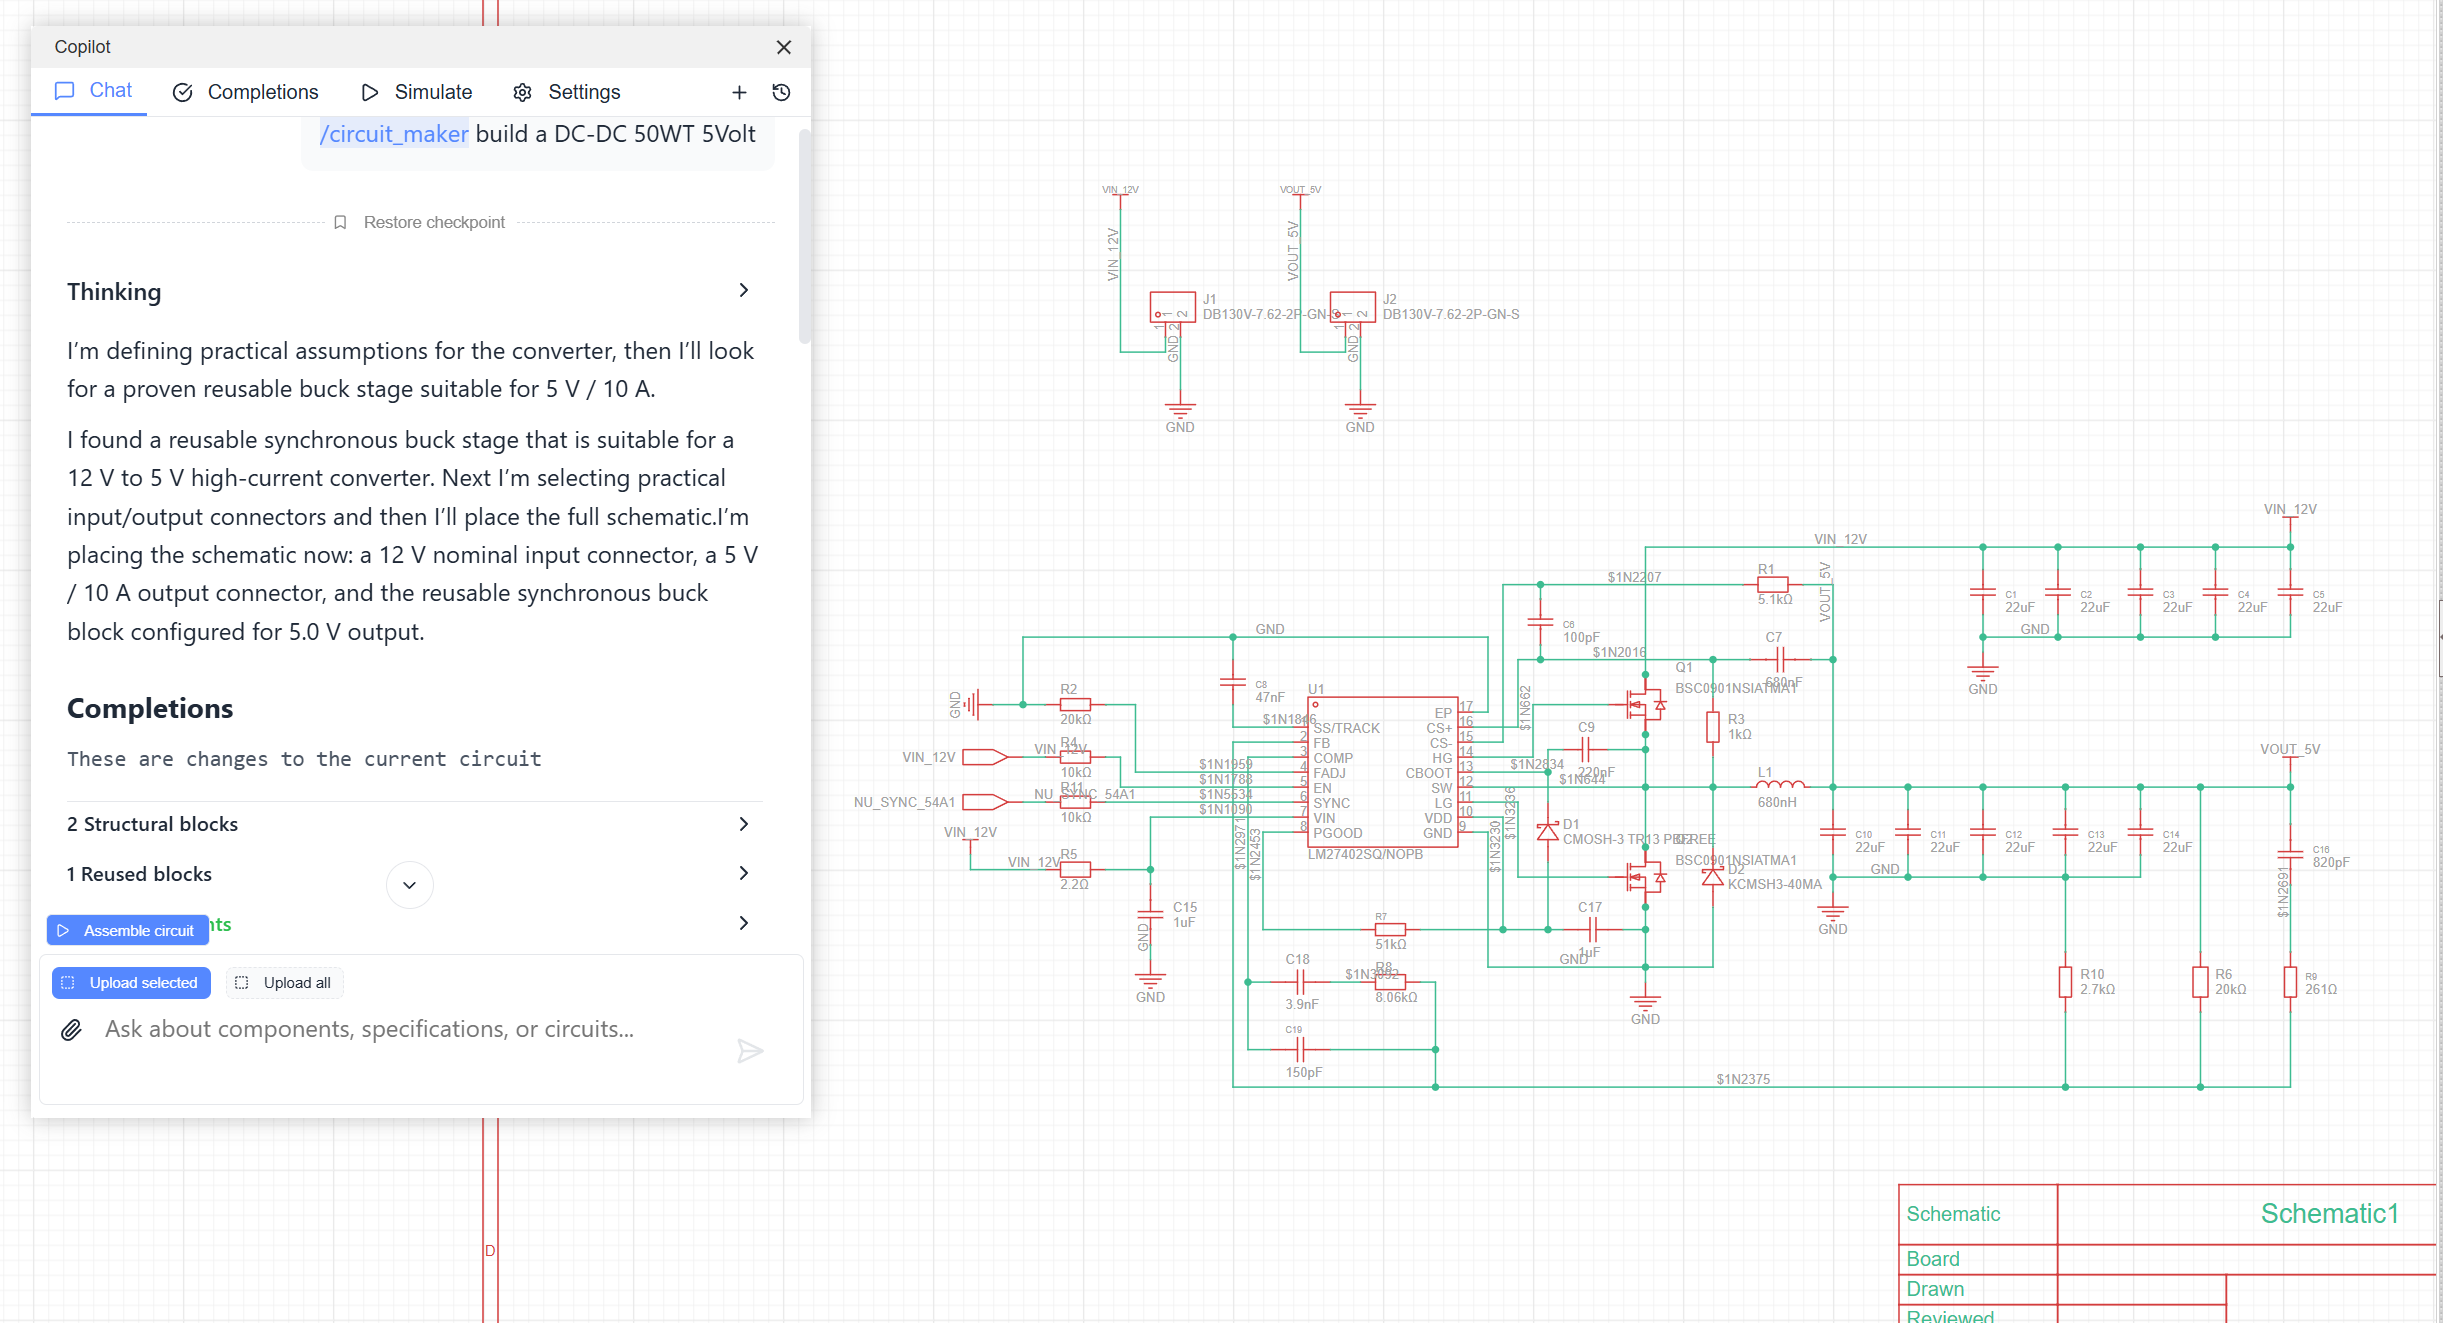The image size is (2443, 1323).
Task: Select resistor R3 1kΩ
Action: click(1713, 727)
